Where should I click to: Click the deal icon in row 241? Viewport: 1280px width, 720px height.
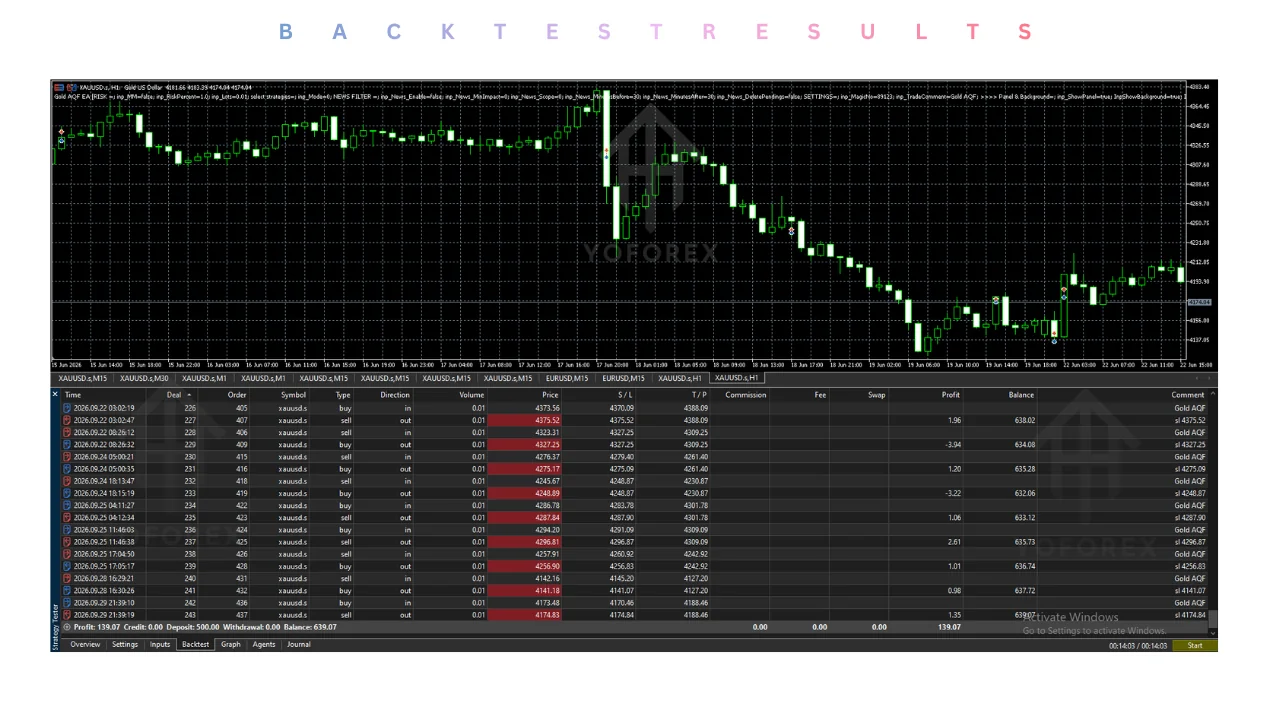pyautogui.click(x=67, y=590)
